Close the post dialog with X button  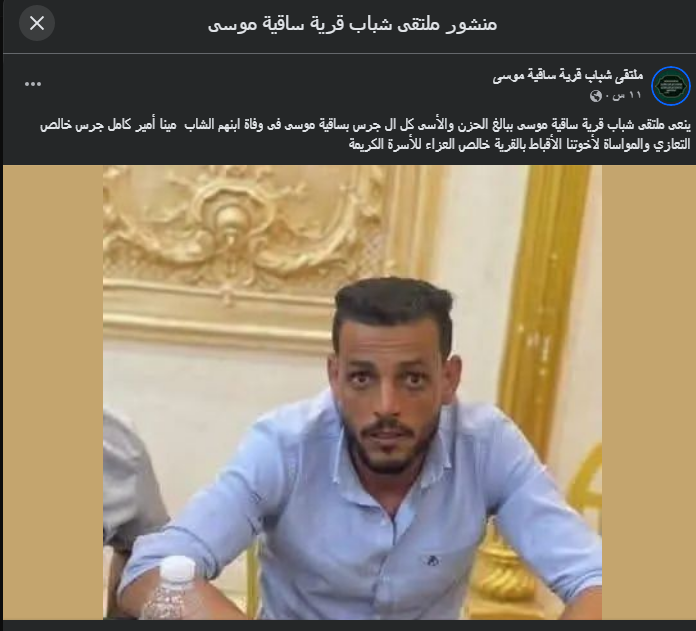tap(37, 23)
